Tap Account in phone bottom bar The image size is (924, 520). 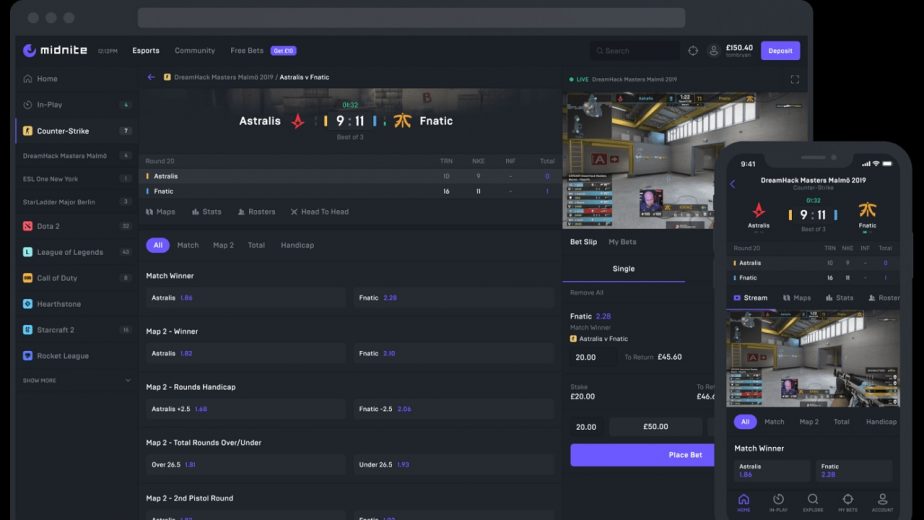pos(882,502)
